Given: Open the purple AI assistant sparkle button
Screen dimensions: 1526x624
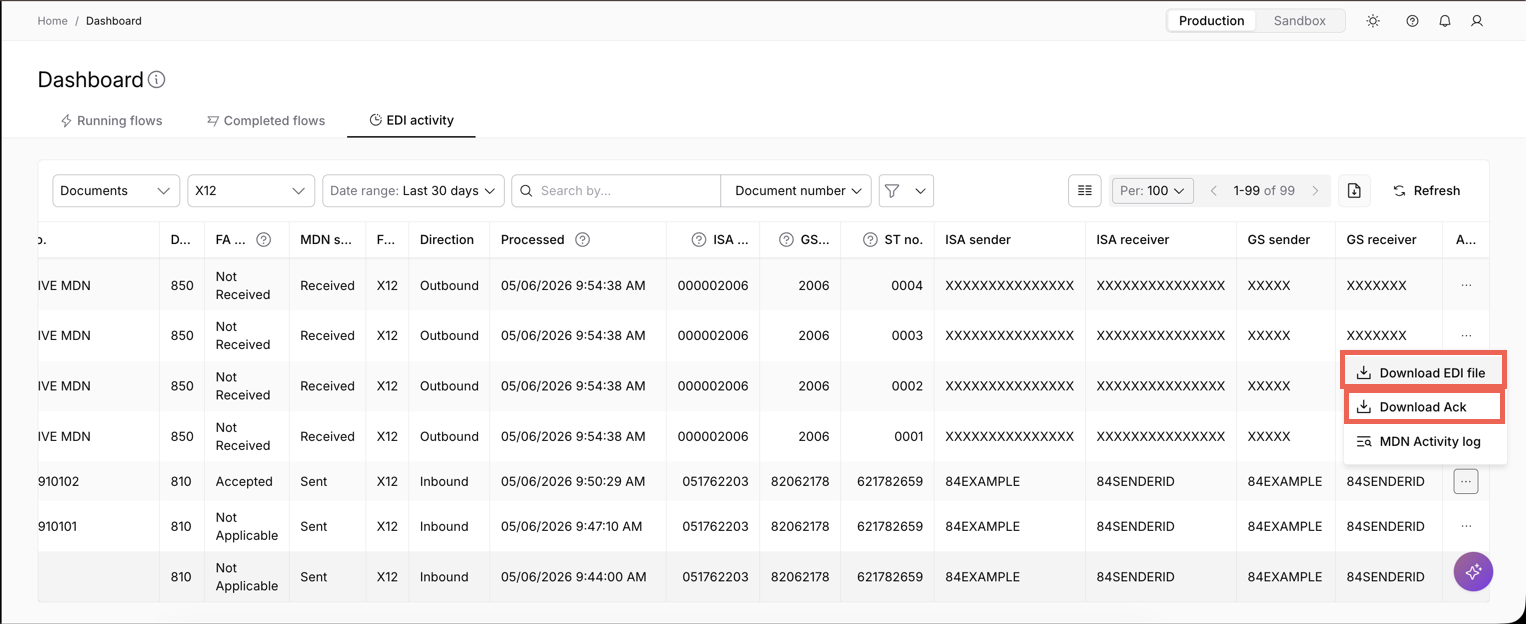Looking at the screenshot, I should [1473, 571].
